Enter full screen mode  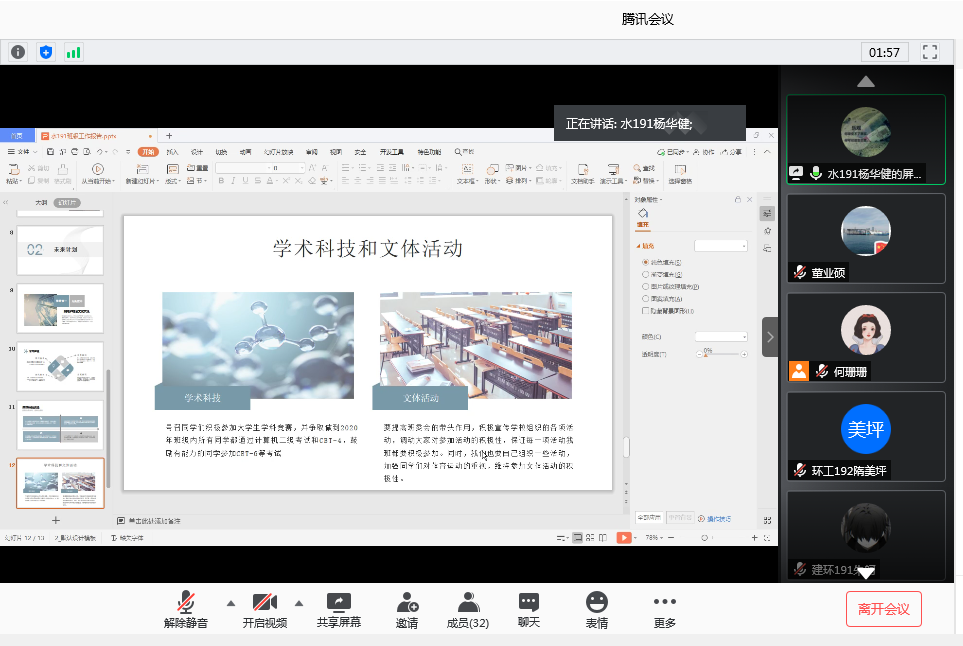coord(930,52)
